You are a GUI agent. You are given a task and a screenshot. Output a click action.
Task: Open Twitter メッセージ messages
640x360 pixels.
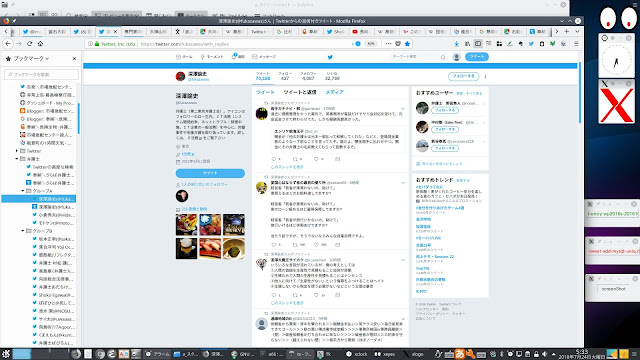click(x=264, y=57)
